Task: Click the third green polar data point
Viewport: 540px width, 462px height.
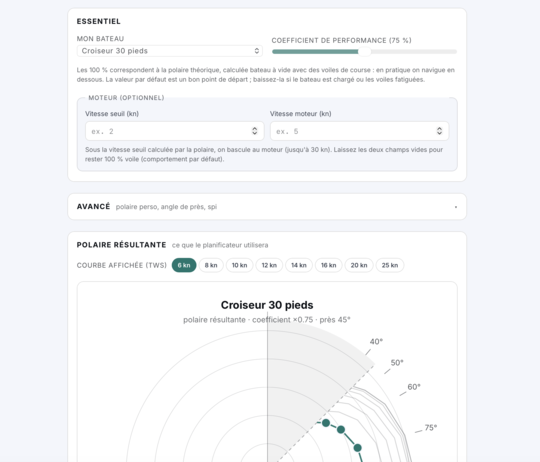Action: (357, 448)
